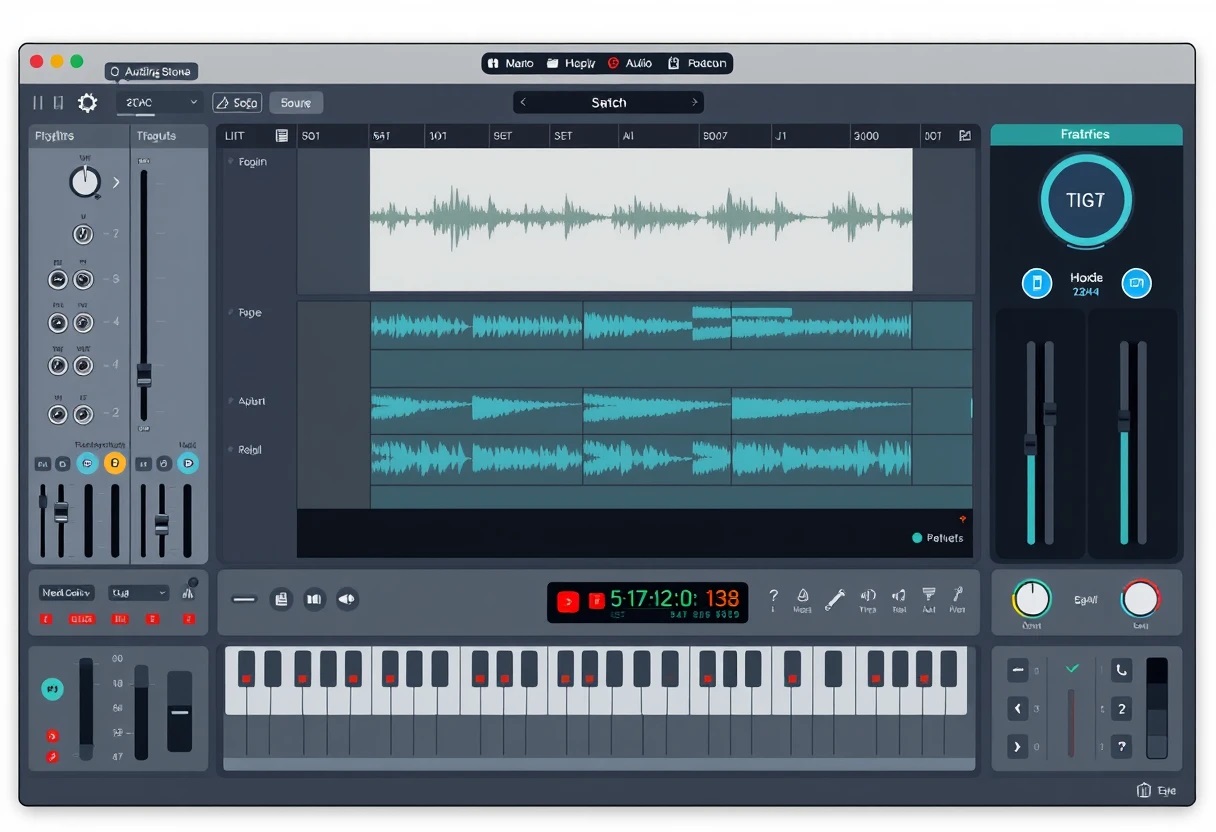This screenshot has height=832, width=1216.
Task: Click the Traguts volume fader handle
Action: point(144,375)
